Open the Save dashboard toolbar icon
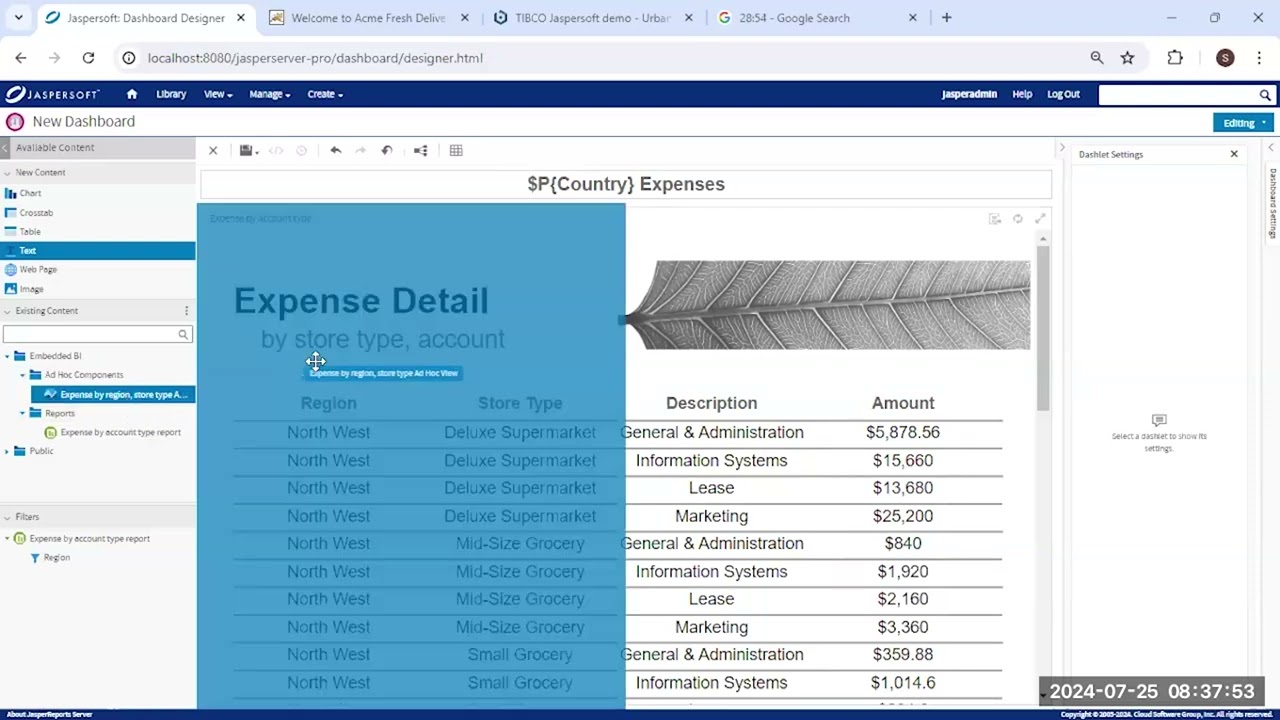This screenshot has width=1280, height=720. point(247,150)
